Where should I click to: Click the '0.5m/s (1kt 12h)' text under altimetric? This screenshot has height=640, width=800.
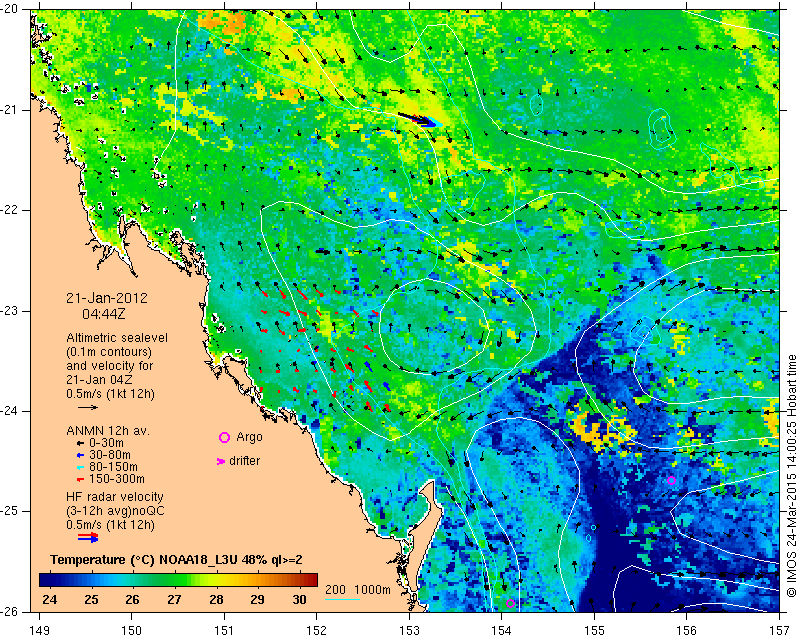110,394
